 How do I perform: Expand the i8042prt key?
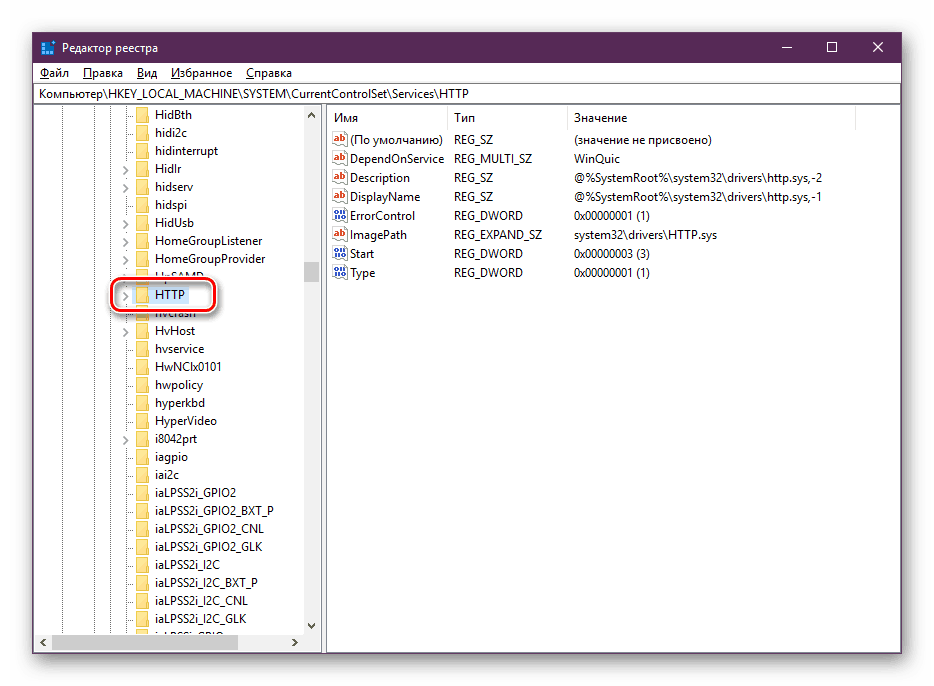tap(125, 440)
